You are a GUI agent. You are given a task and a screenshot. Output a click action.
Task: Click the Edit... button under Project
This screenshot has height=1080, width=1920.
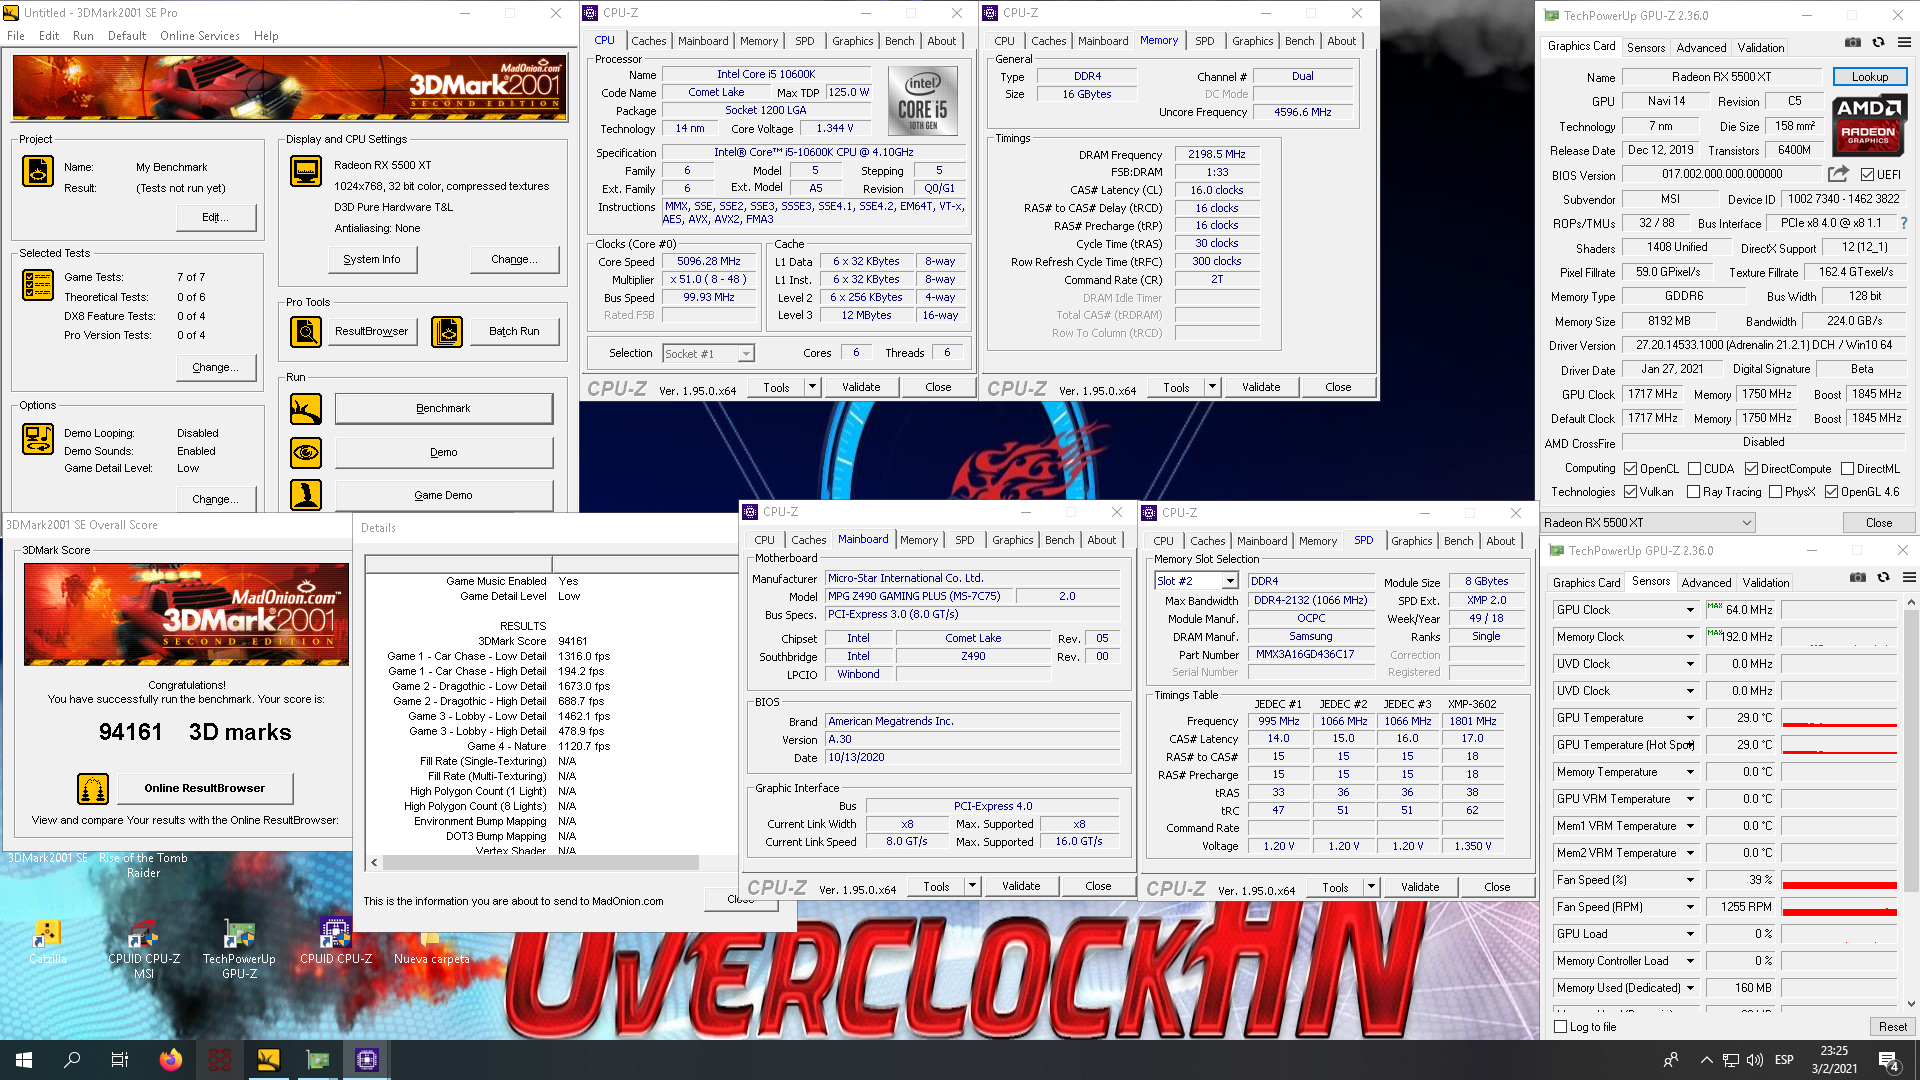215,217
